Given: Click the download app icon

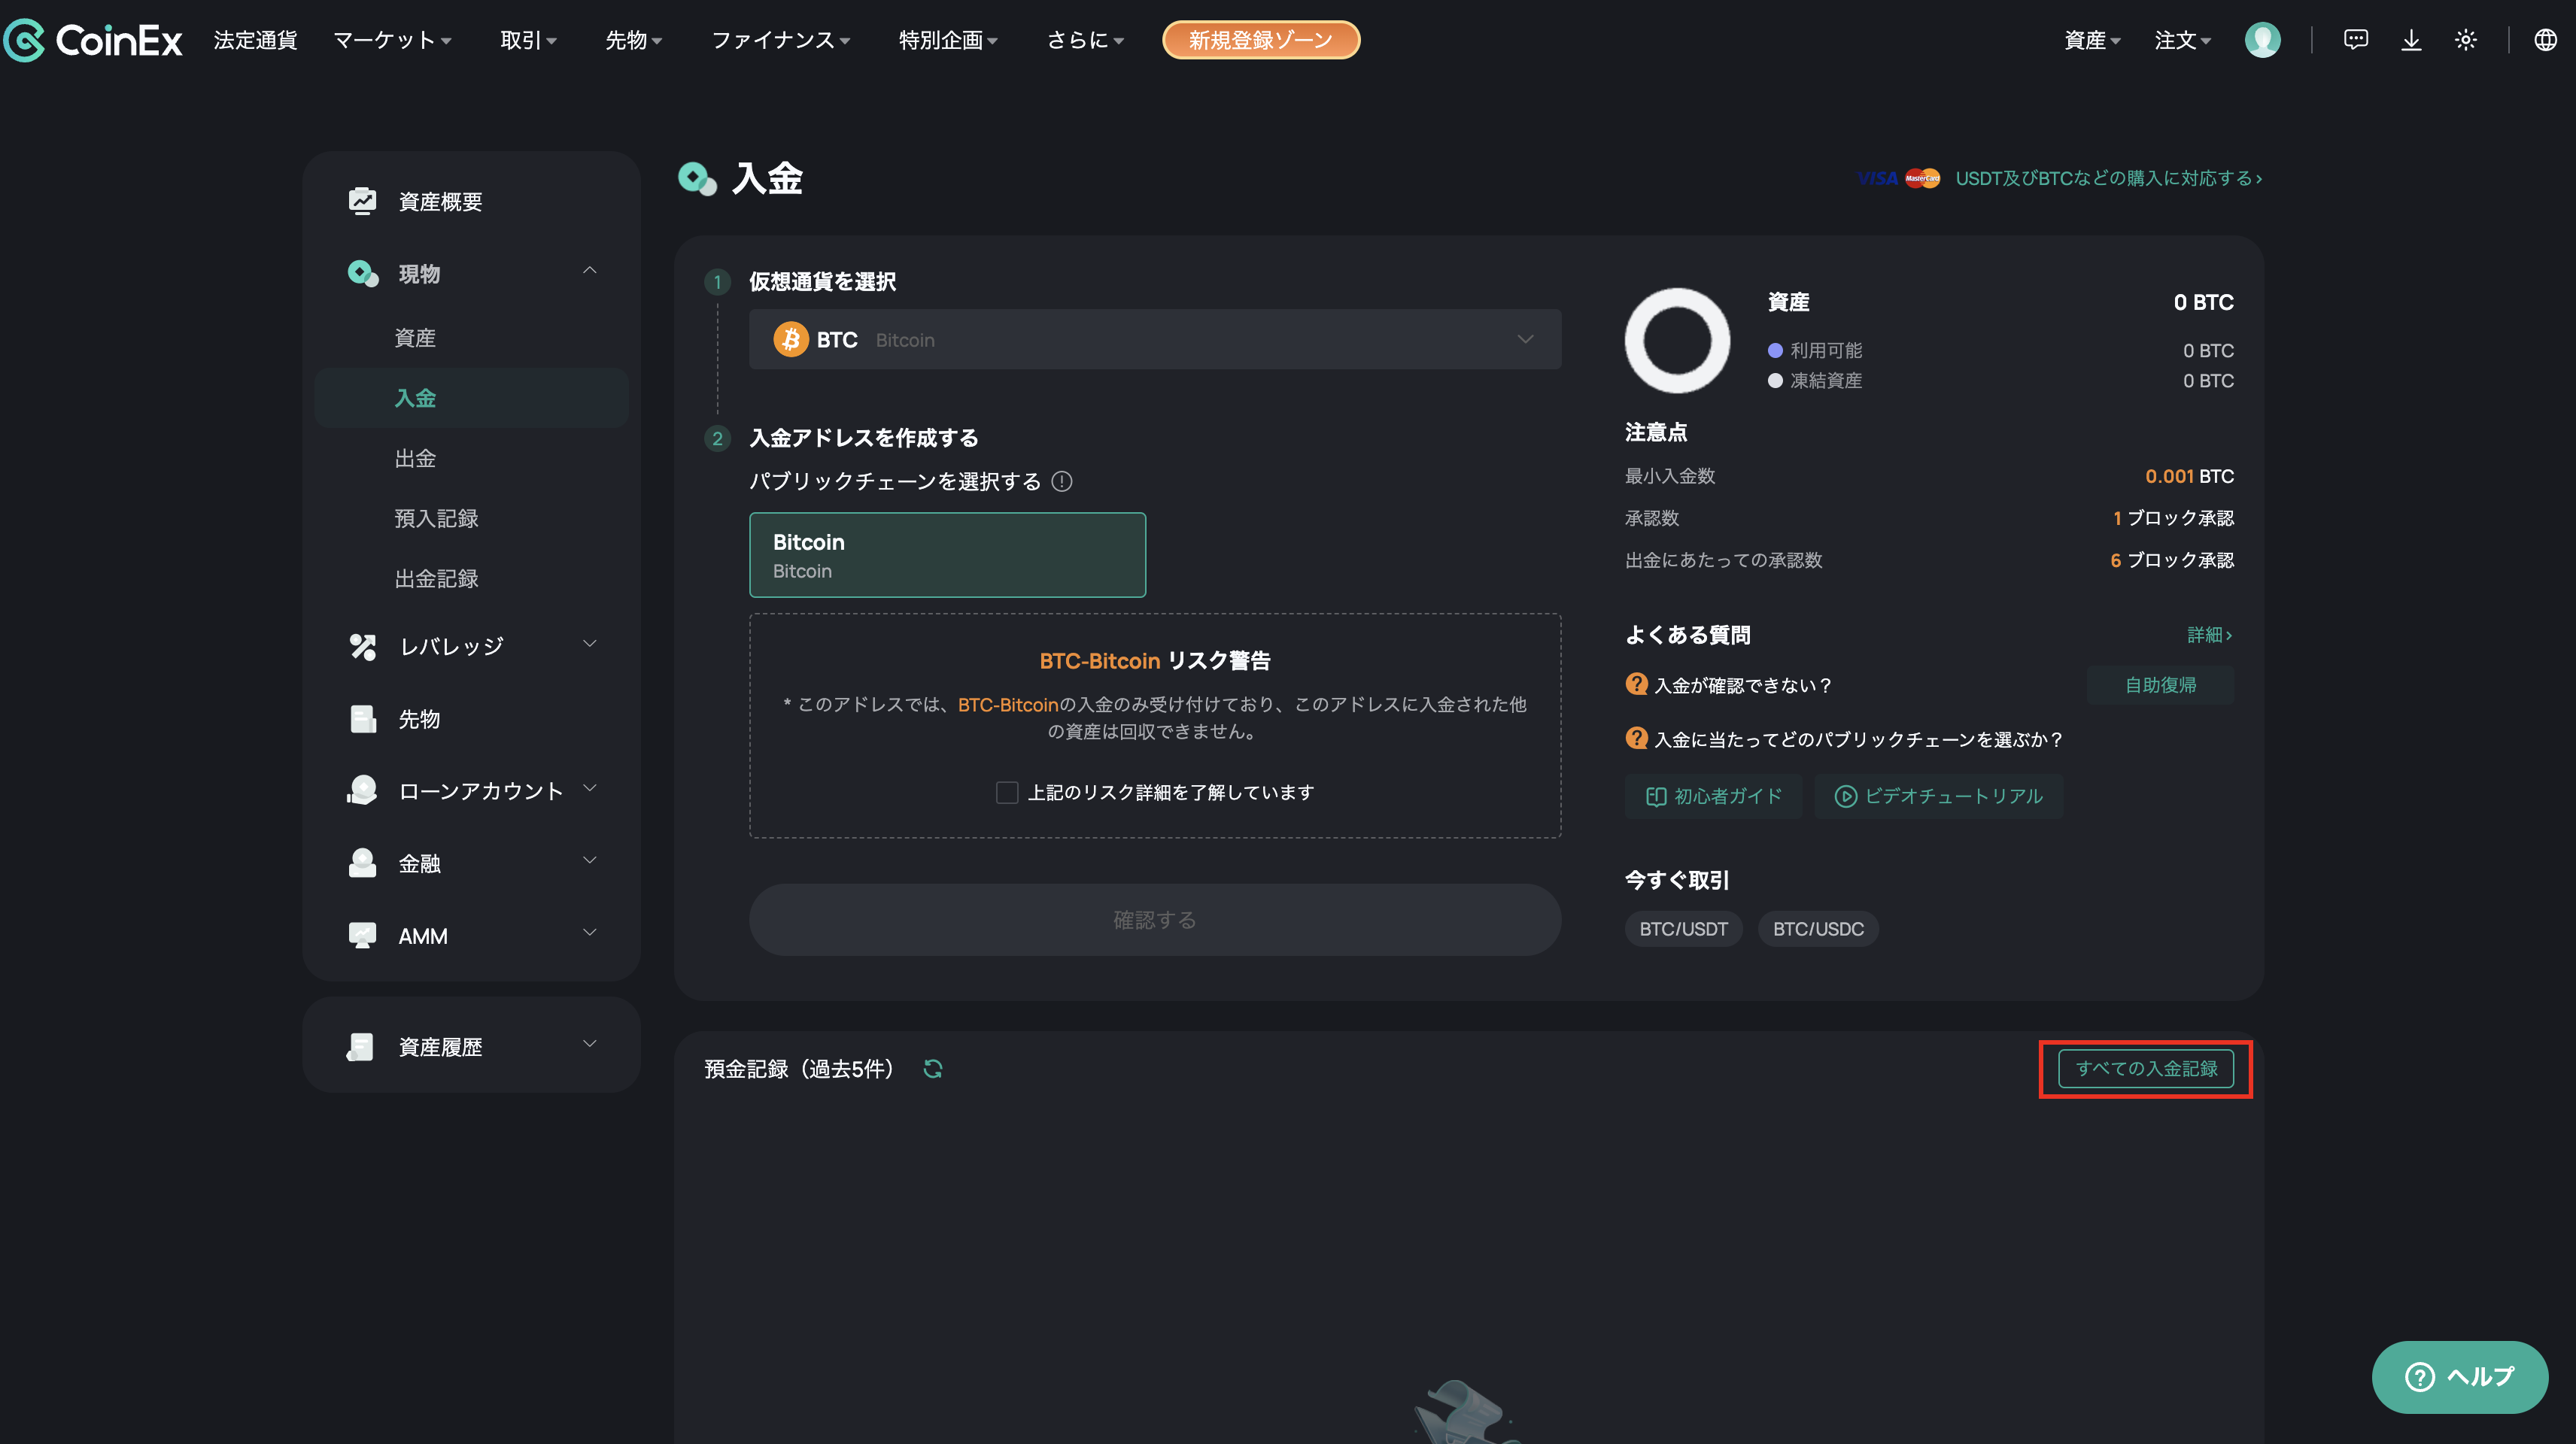Looking at the screenshot, I should tap(2411, 40).
